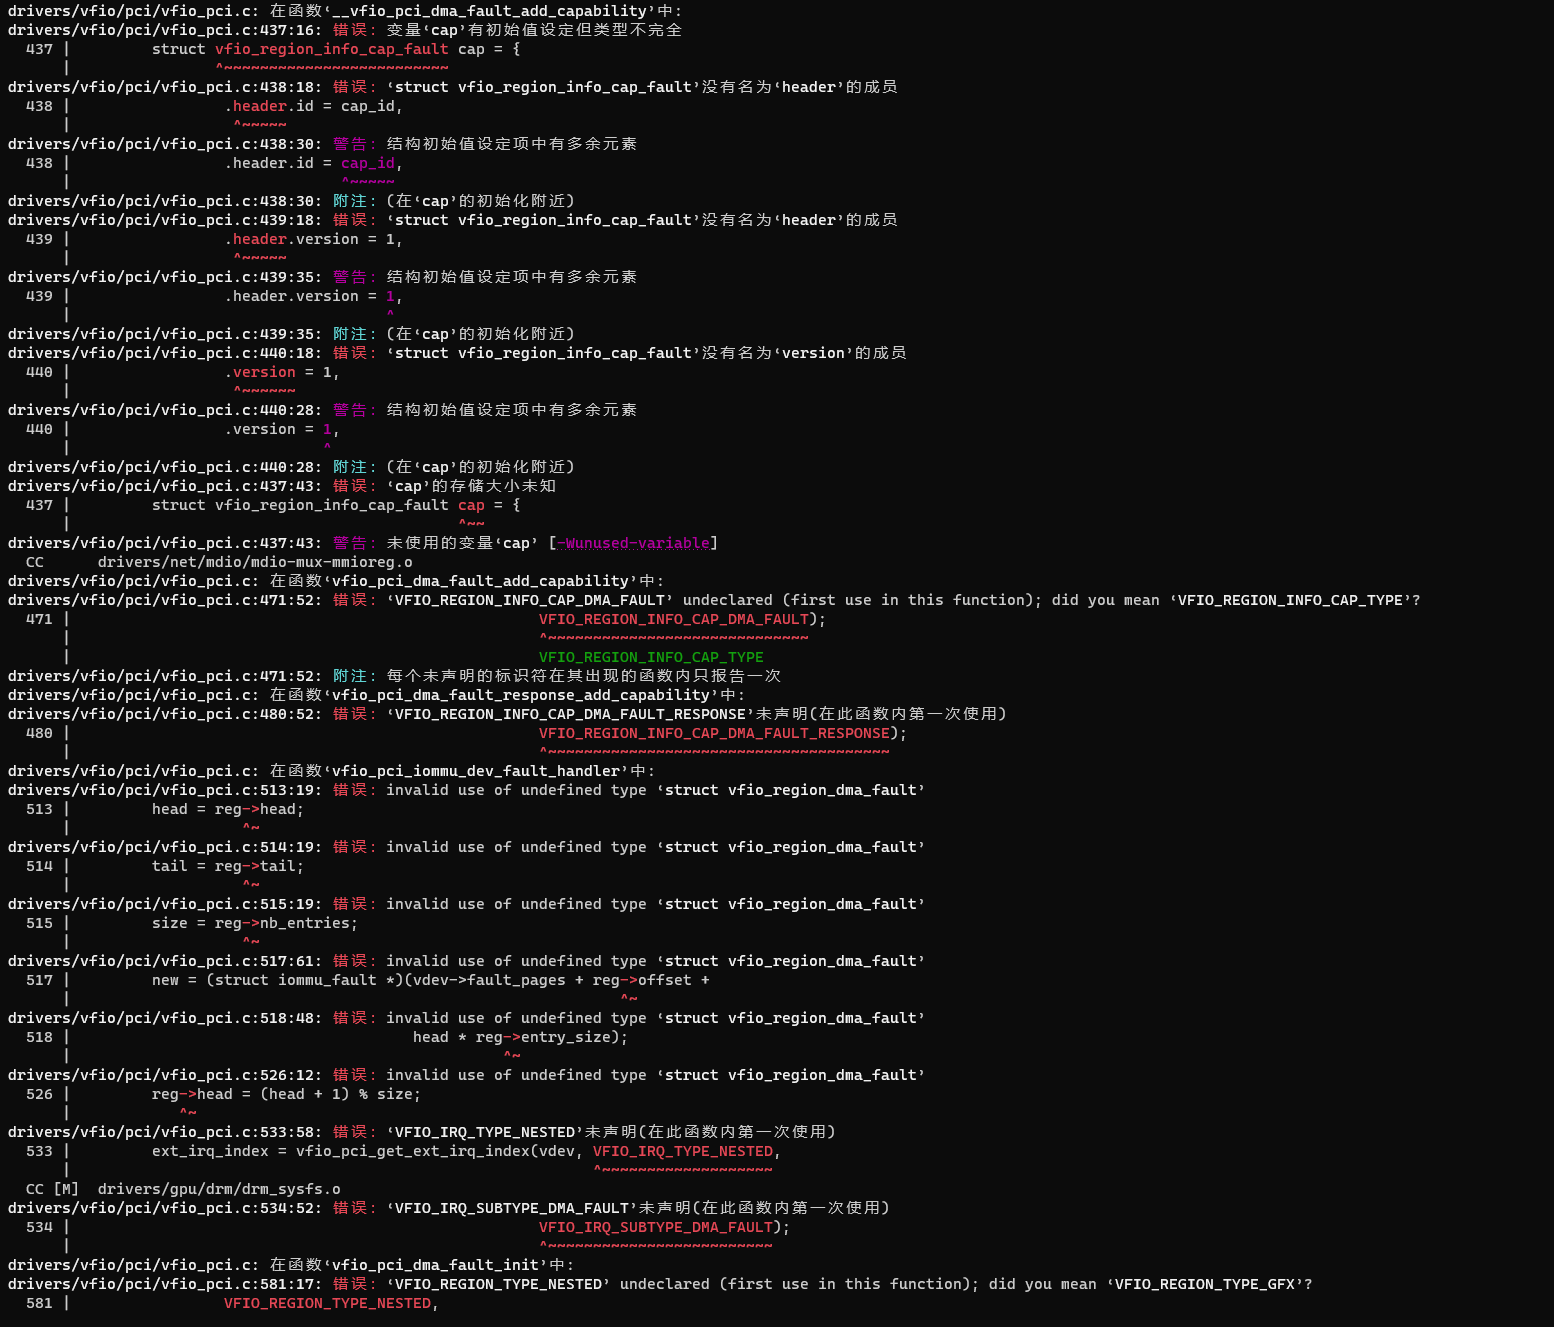This screenshot has height=1327, width=1554.
Task: Click the error location vfio_pci.c:437:16
Action: click(164, 30)
